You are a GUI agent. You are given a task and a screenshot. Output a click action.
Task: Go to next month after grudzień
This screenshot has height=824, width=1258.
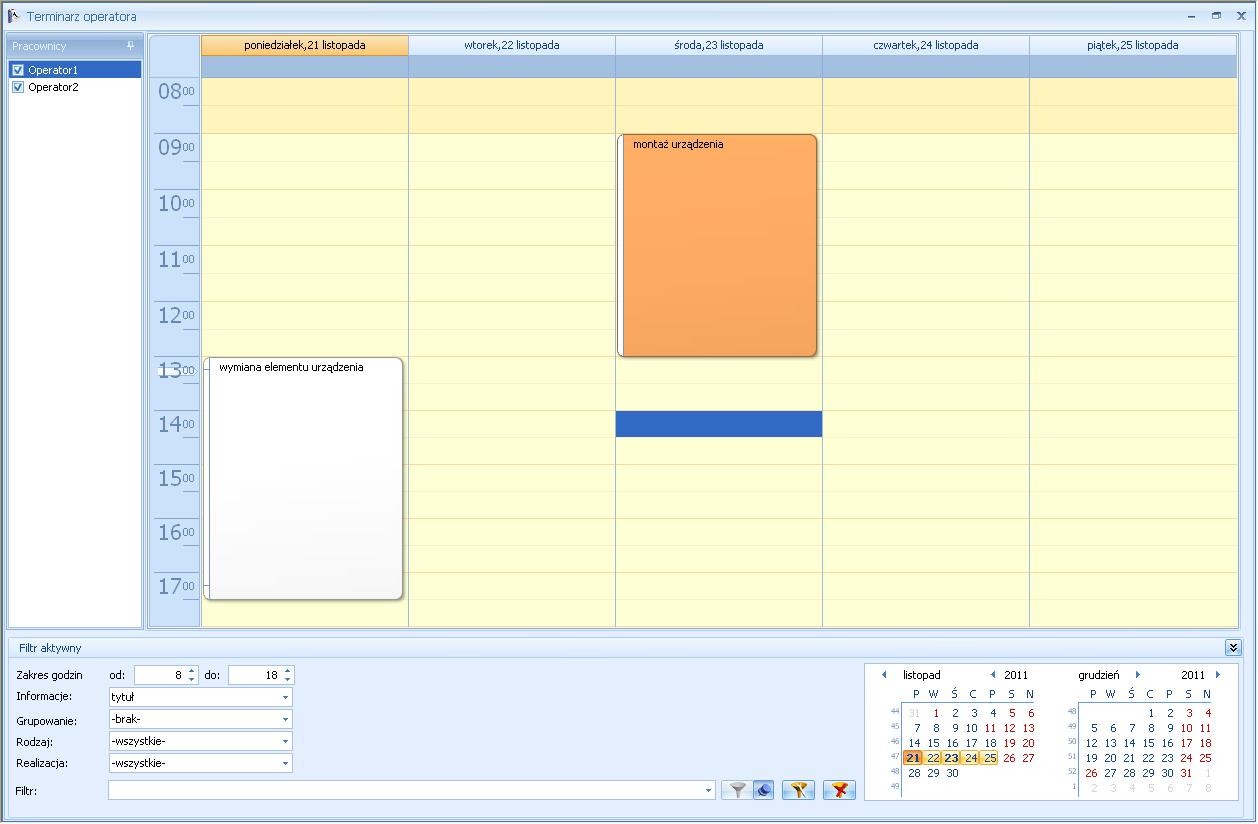point(1137,675)
